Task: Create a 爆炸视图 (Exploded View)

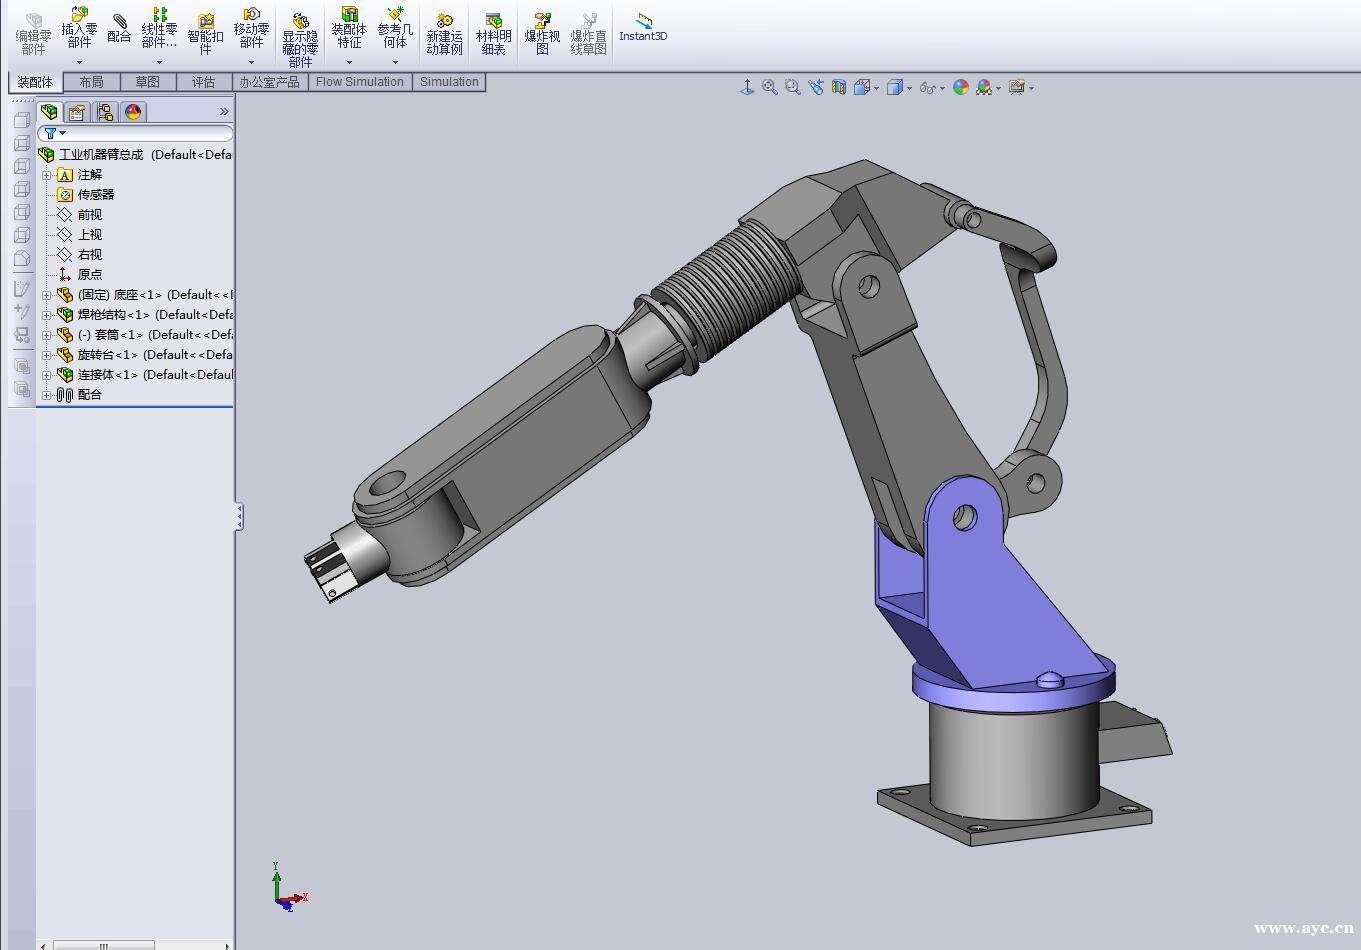Action: (541, 30)
